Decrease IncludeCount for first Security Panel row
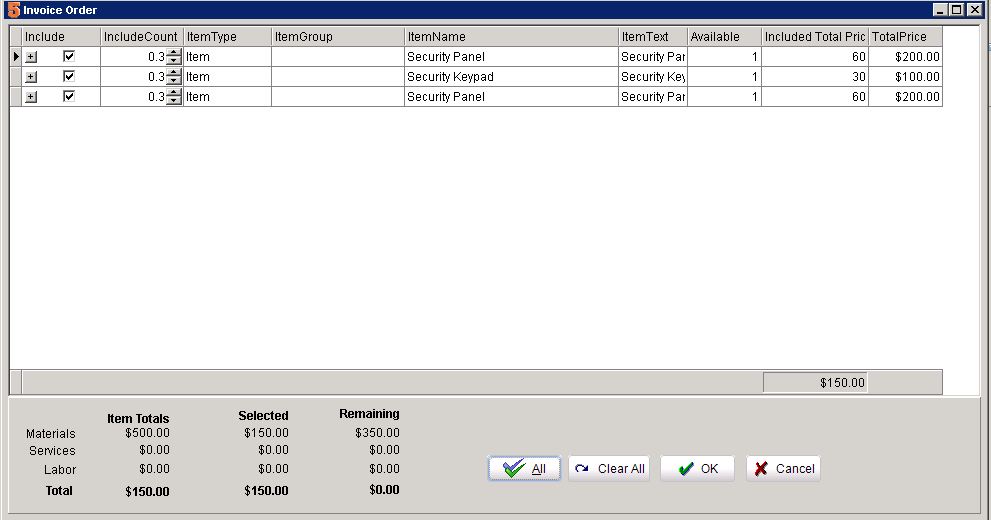The height and width of the screenshot is (520, 991). 174,61
